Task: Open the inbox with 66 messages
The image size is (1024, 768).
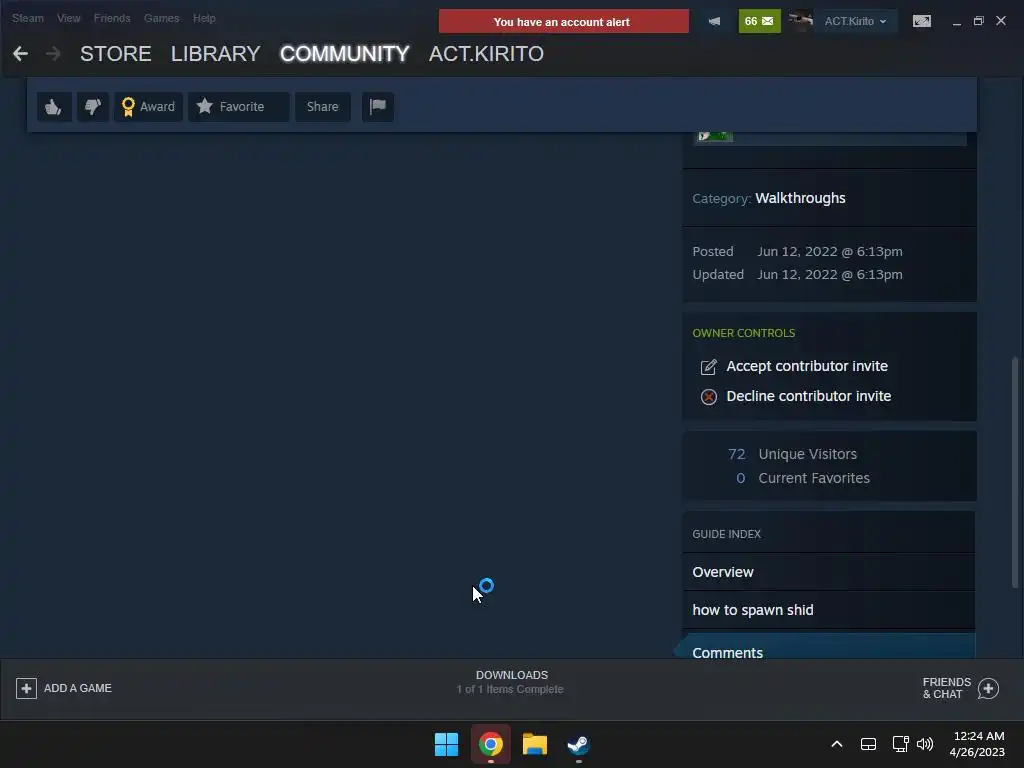Action: pyautogui.click(x=759, y=22)
